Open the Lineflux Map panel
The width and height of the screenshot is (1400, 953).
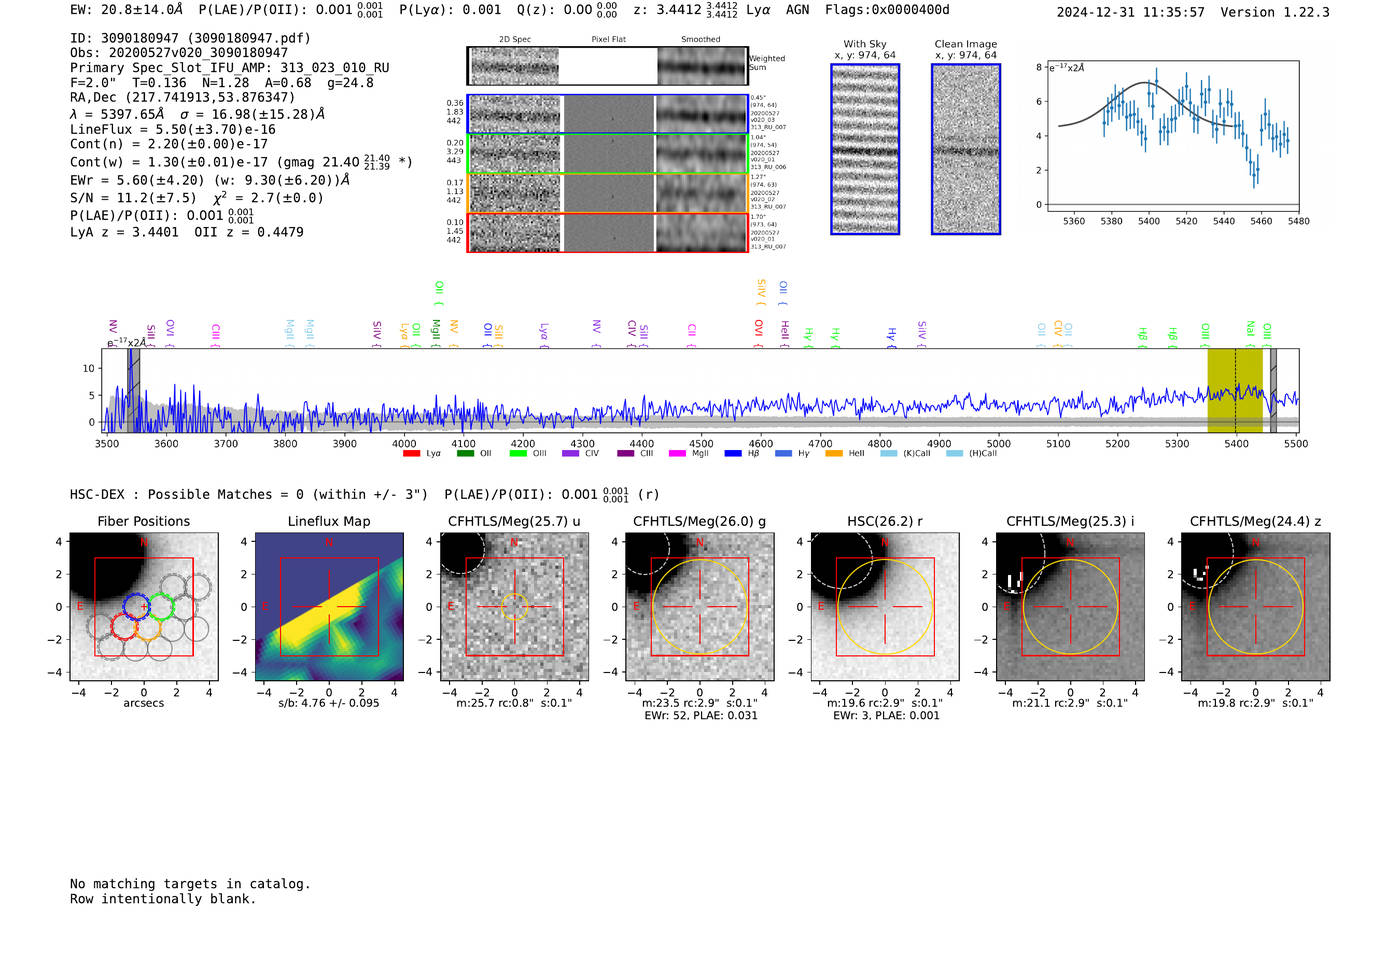[329, 607]
